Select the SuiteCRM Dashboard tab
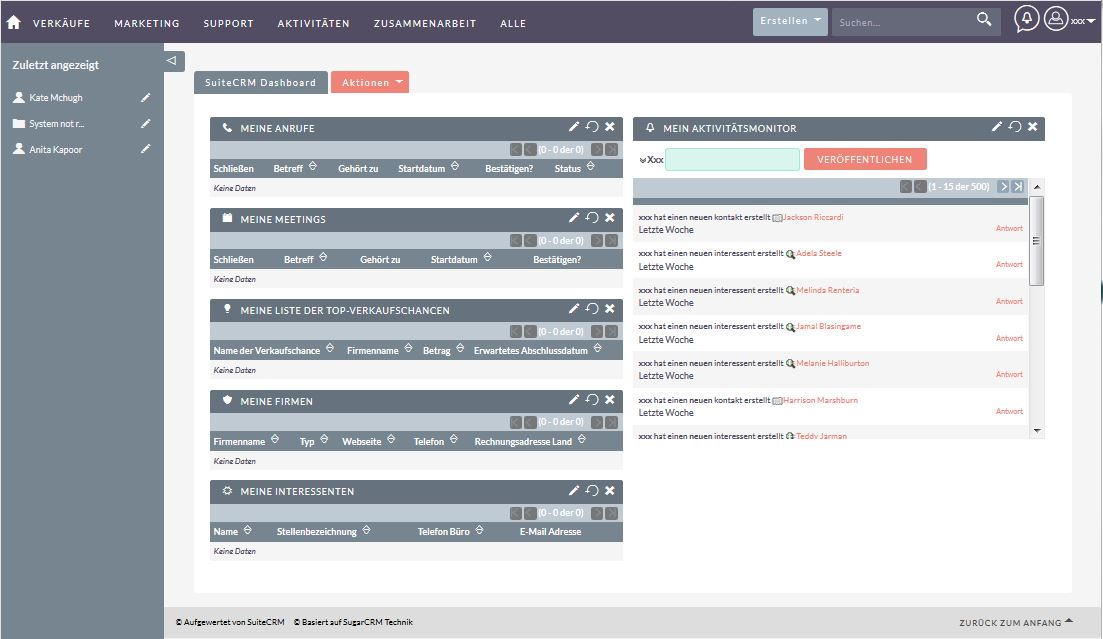This screenshot has width=1103, height=639. click(260, 82)
